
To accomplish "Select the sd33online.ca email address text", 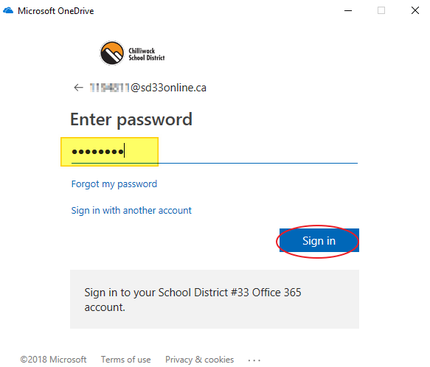I will pos(148,88).
